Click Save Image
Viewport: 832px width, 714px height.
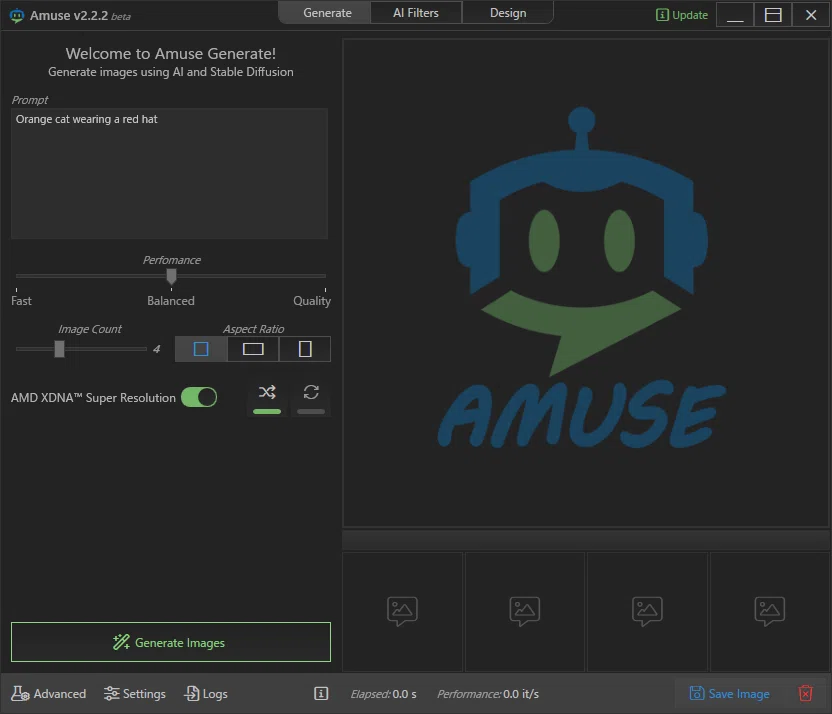pyautogui.click(x=729, y=693)
